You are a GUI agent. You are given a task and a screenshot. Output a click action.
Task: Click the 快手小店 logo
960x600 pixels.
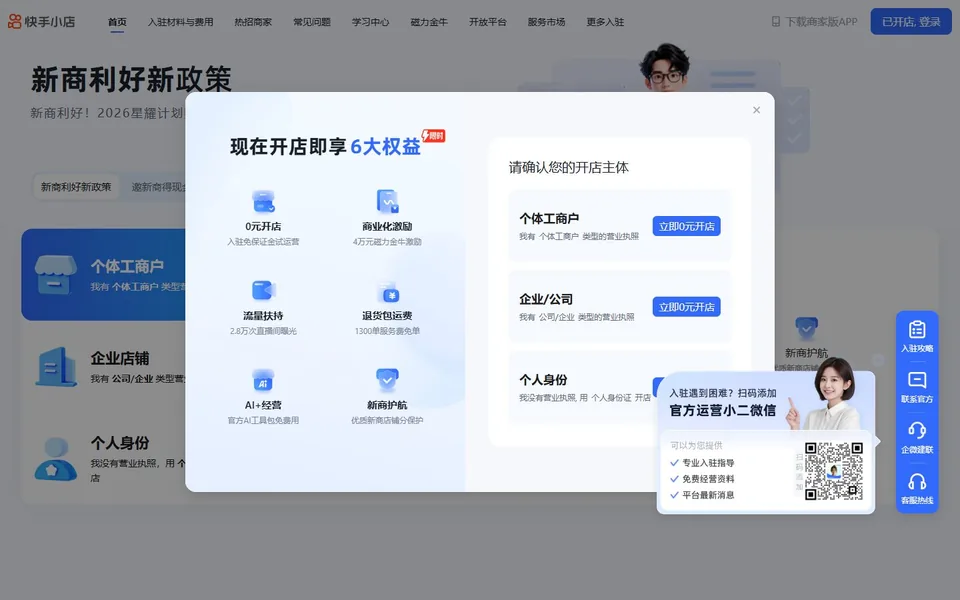point(41,22)
